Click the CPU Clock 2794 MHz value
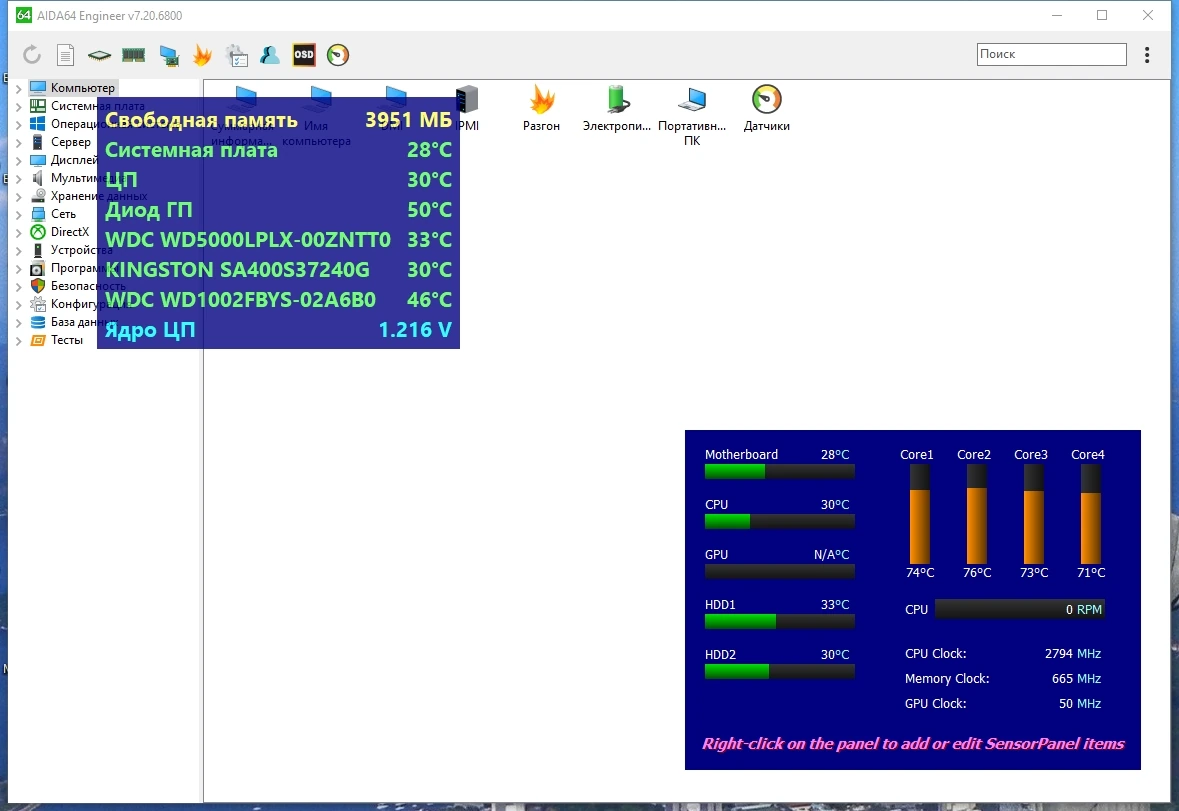Image resolution: width=1179 pixels, height=811 pixels. pyautogui.click(x=1073, y=654)
